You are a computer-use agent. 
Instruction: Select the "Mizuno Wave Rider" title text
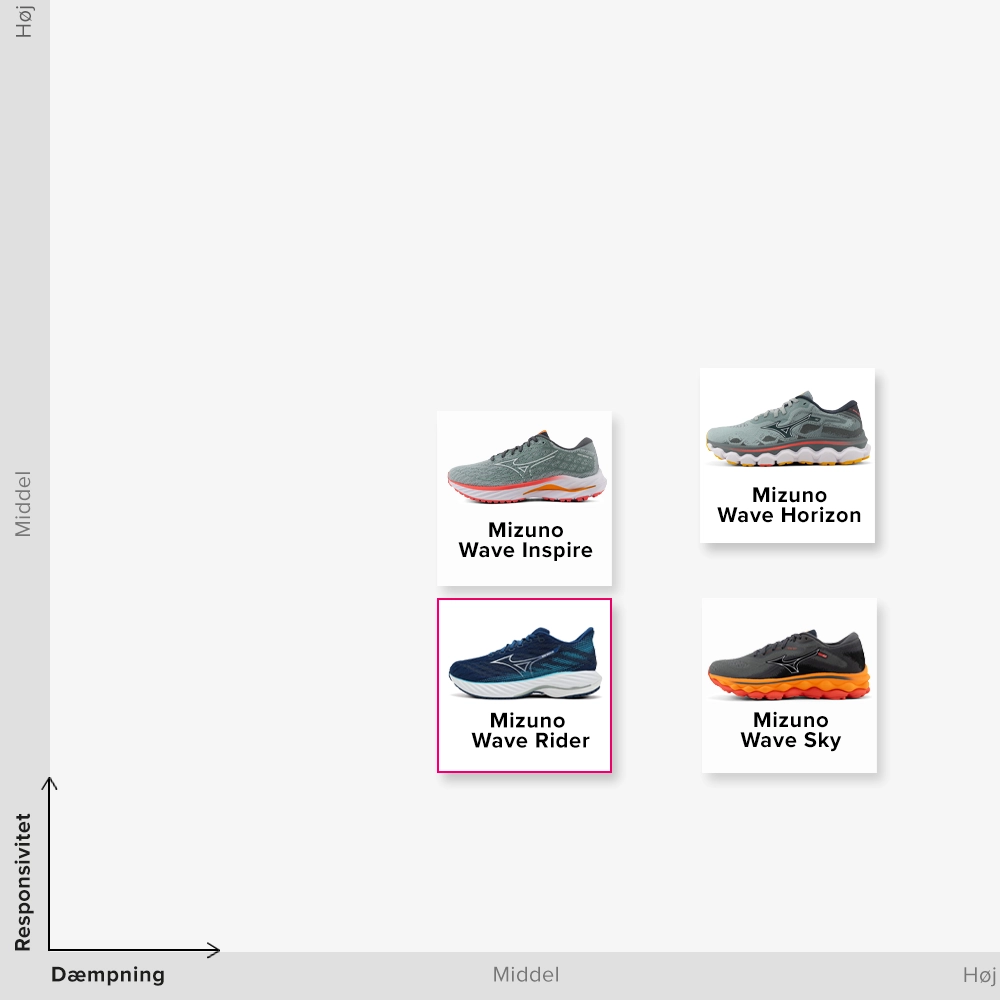pyautogui.click(x=529, y=730)
